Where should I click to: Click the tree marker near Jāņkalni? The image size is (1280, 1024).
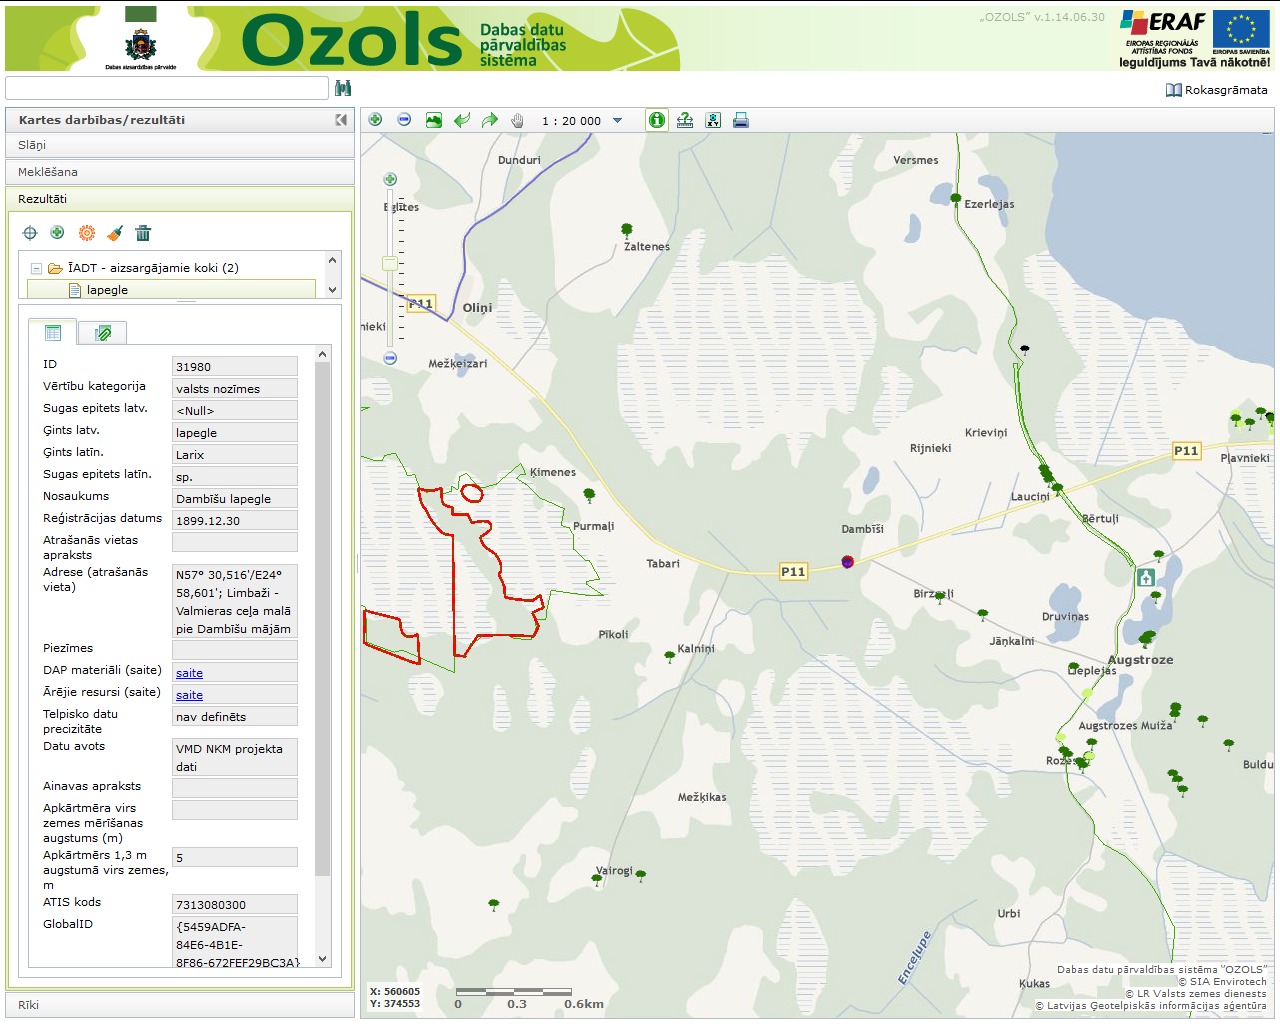(982, 615)
